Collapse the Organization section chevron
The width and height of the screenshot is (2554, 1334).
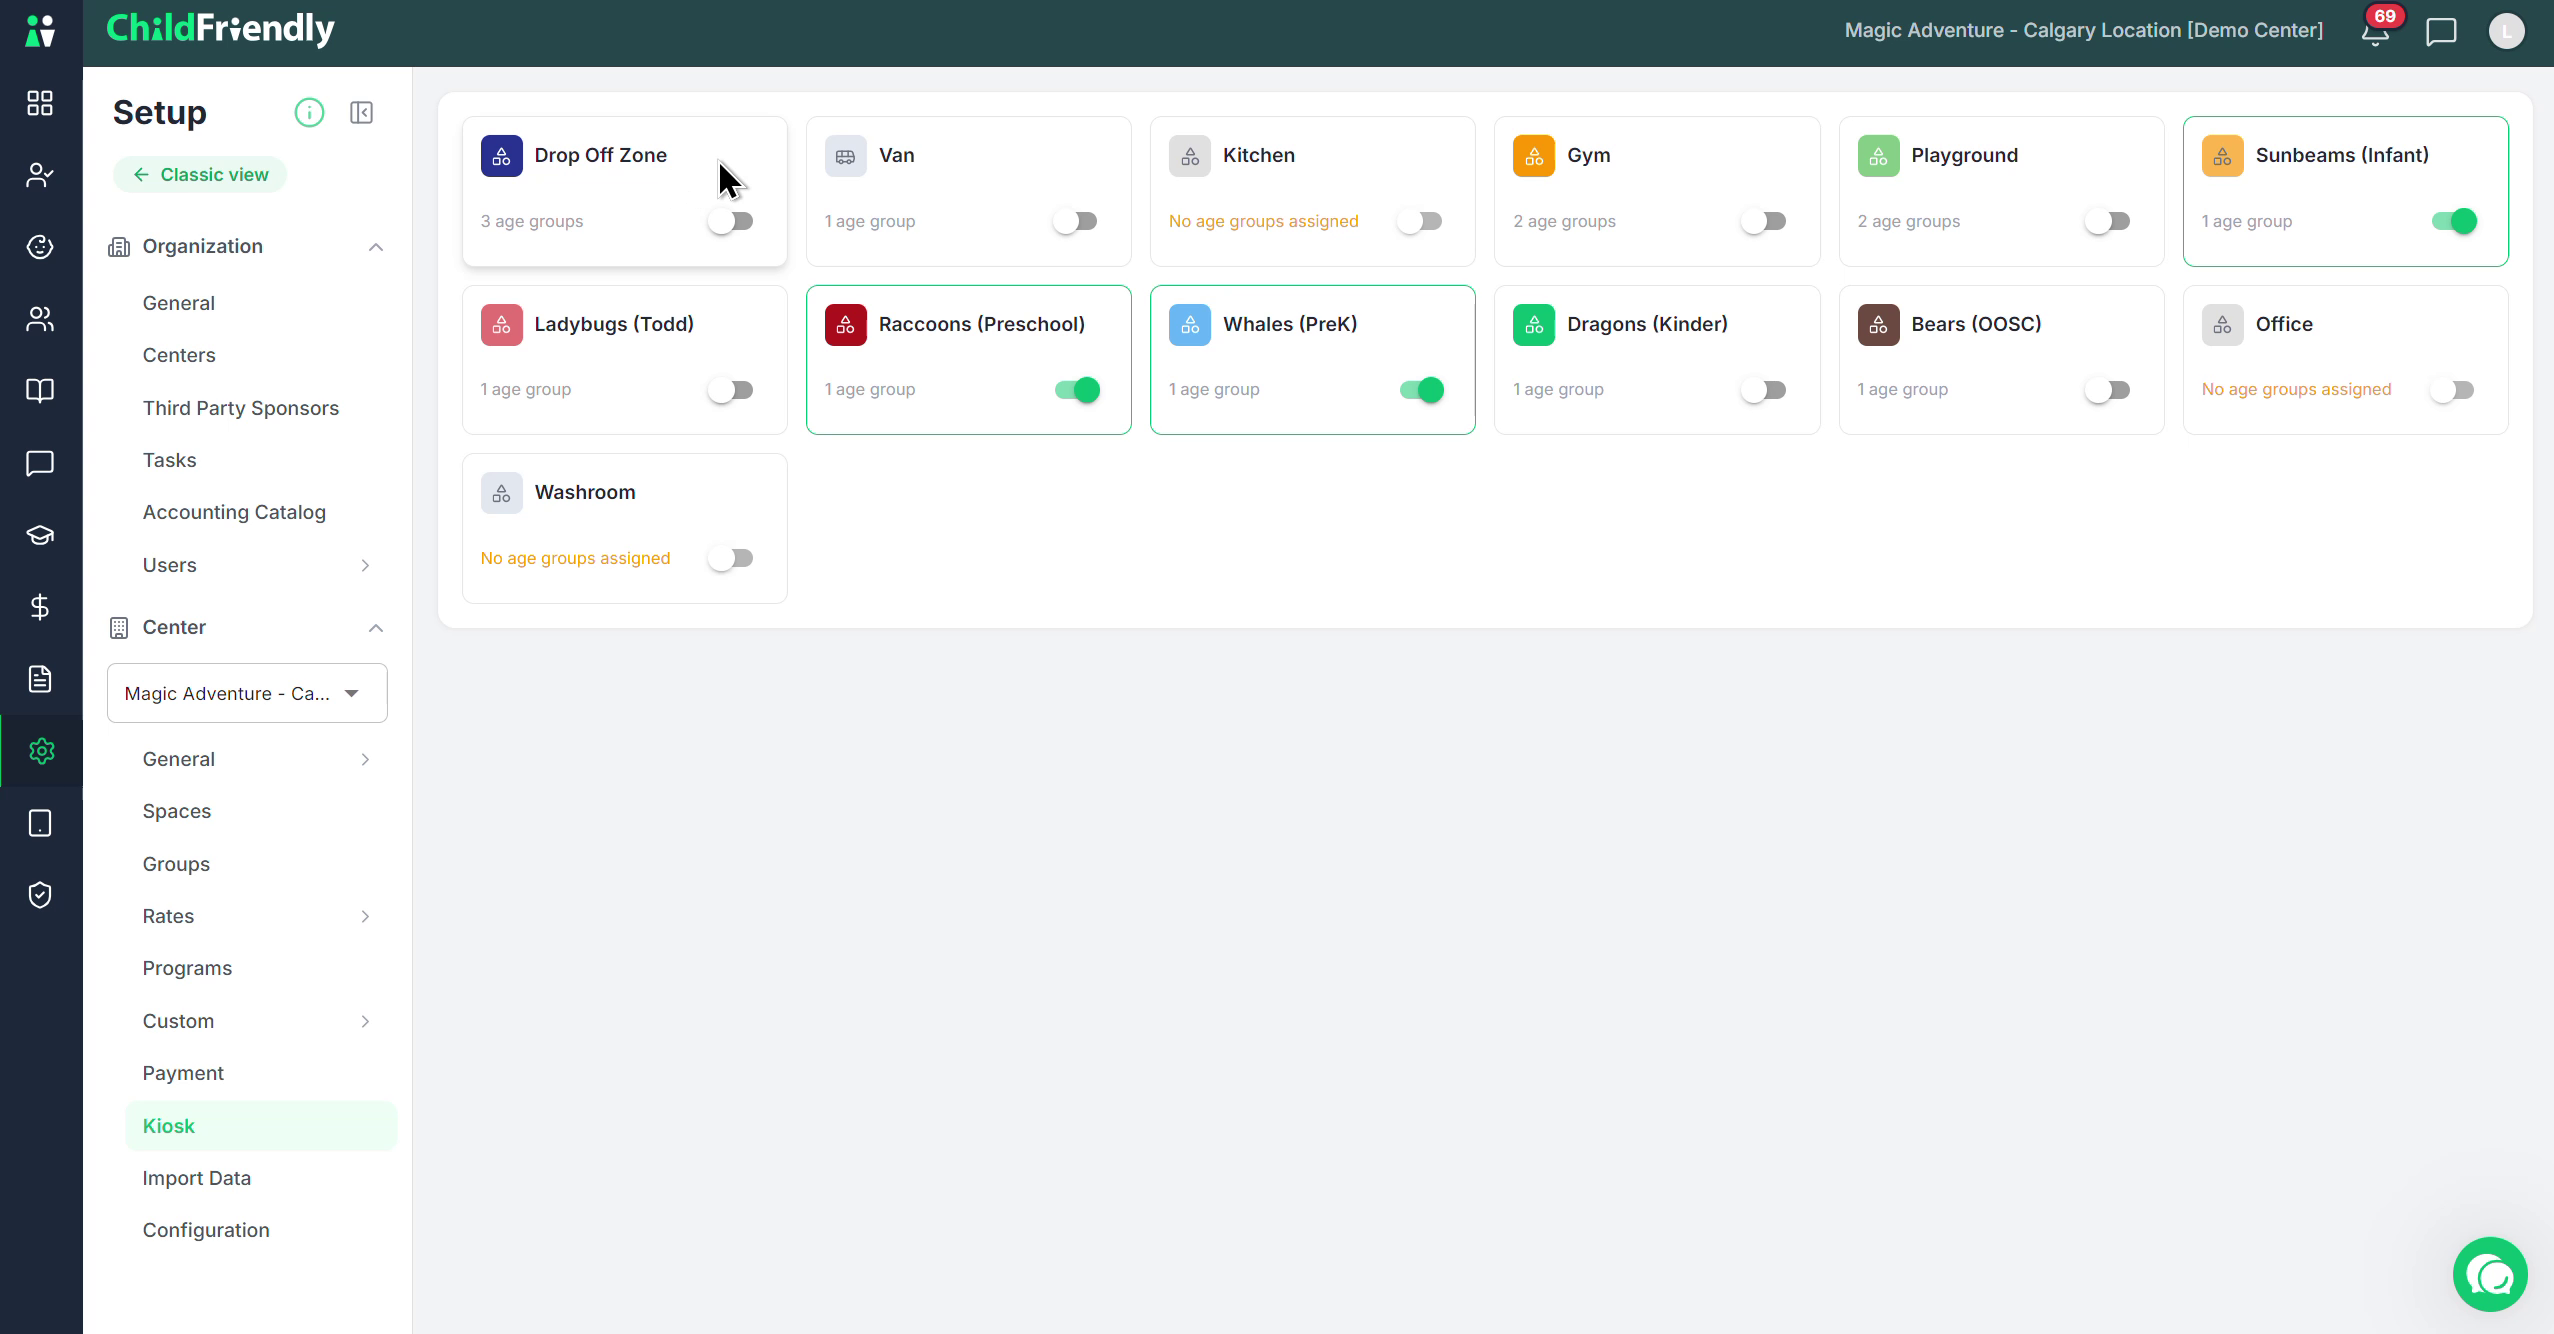[x=376, y=247]
